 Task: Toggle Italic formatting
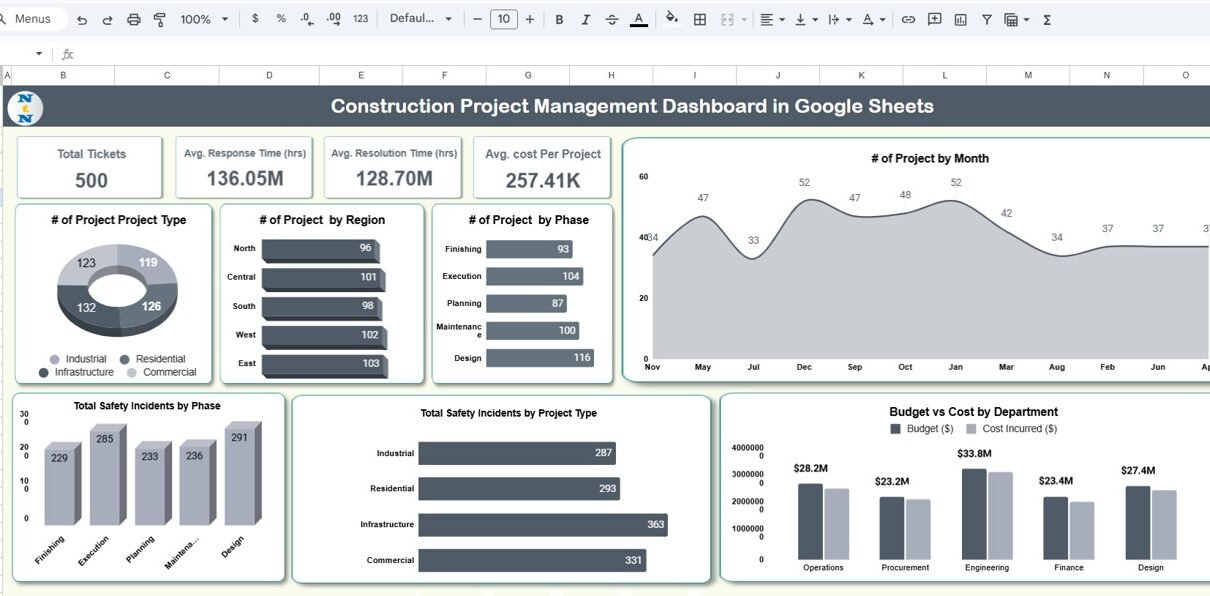point(585,19)
